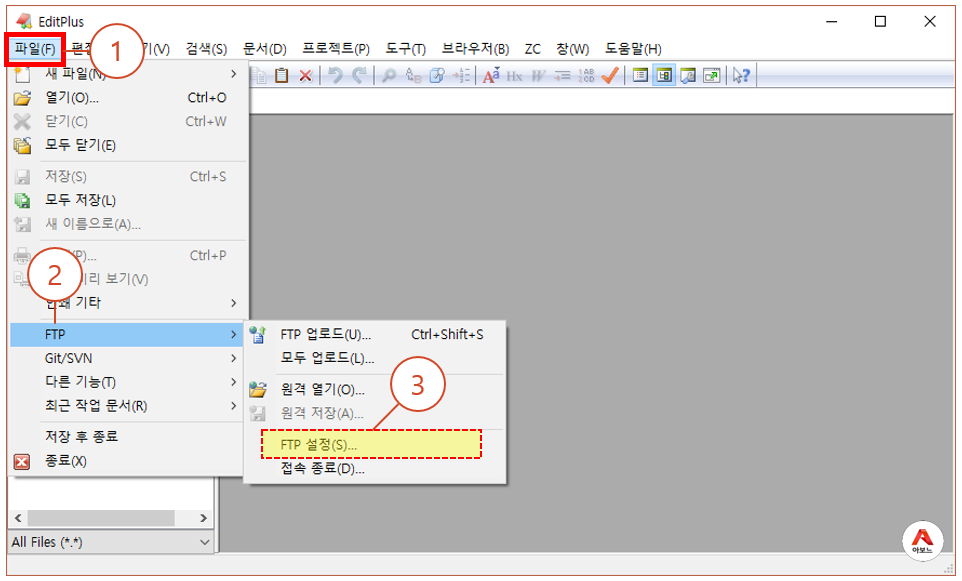Maximize the EditPlus window
962x581 pixels.
pos(880,21)
